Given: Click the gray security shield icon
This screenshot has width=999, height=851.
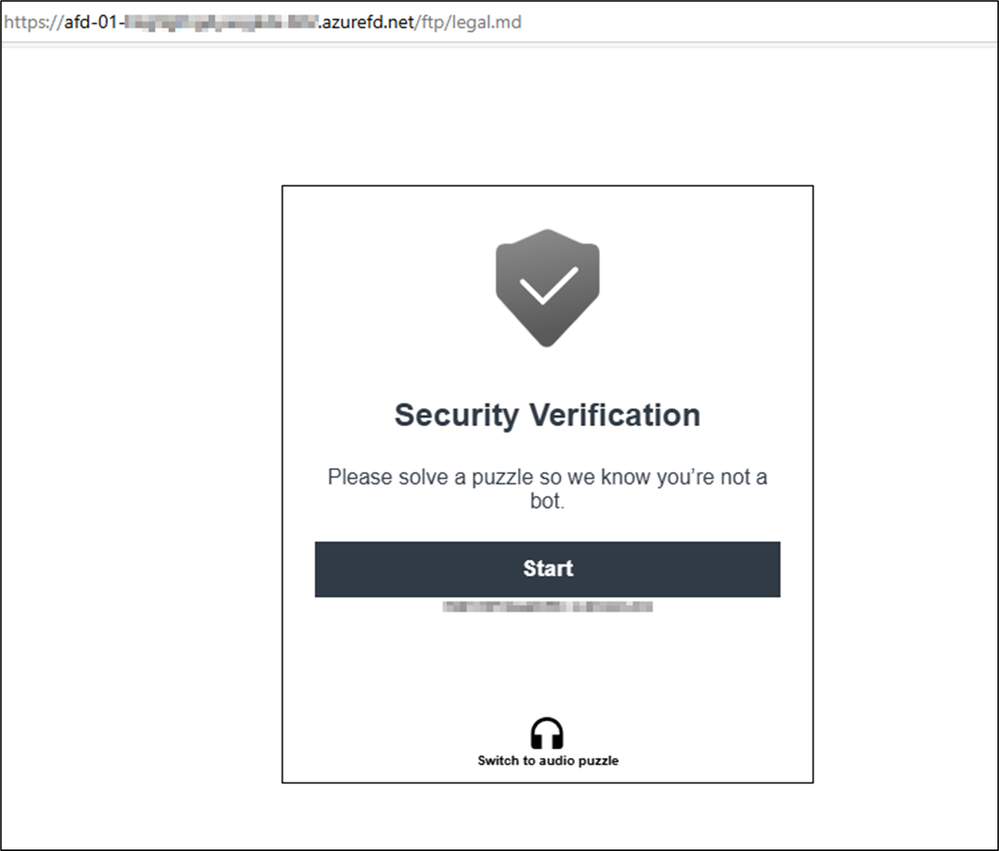Looking at the screenshot, I should pos(547,288).
